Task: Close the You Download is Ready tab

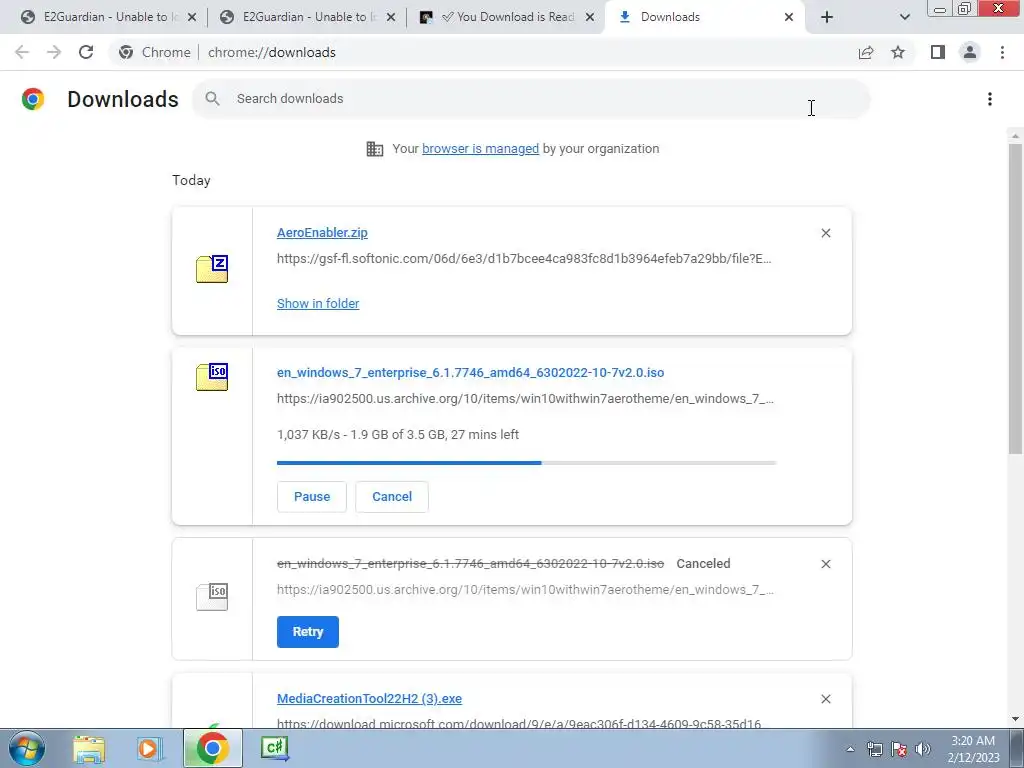Action: (590, 17)
